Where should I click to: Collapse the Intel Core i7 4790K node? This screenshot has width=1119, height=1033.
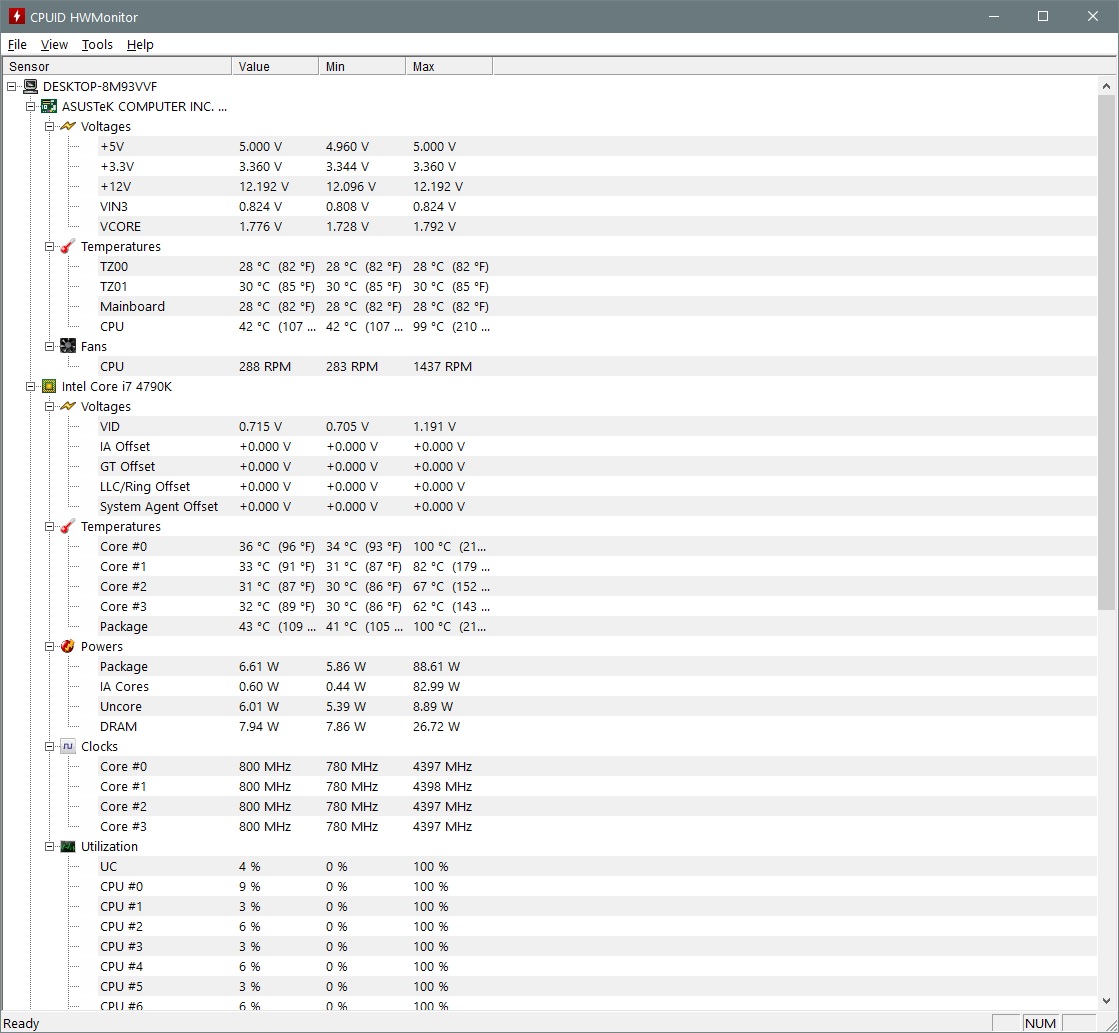31,386
